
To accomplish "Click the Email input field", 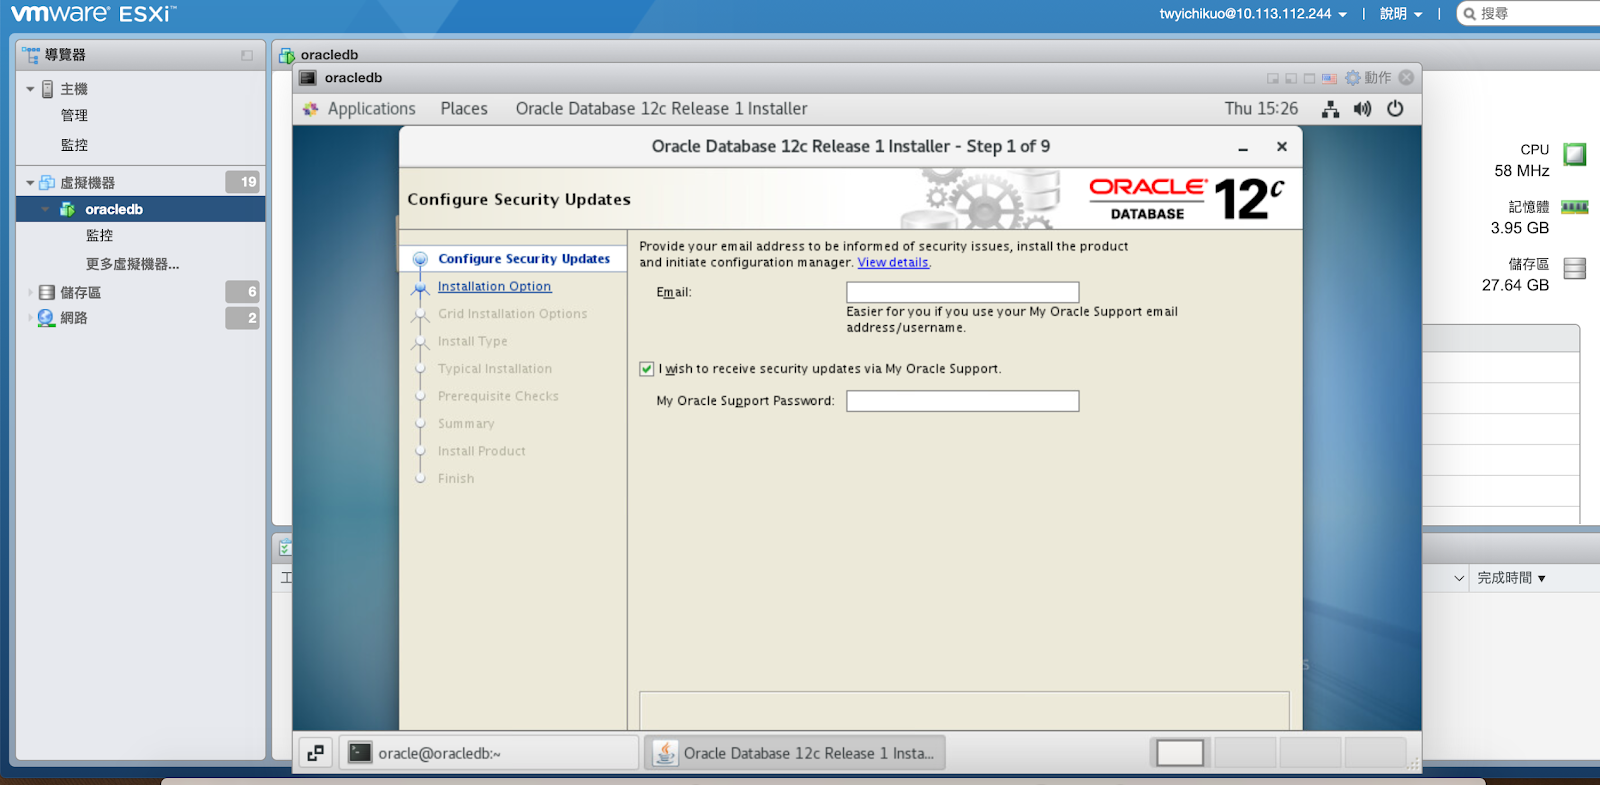I will (x=962, y=292).
